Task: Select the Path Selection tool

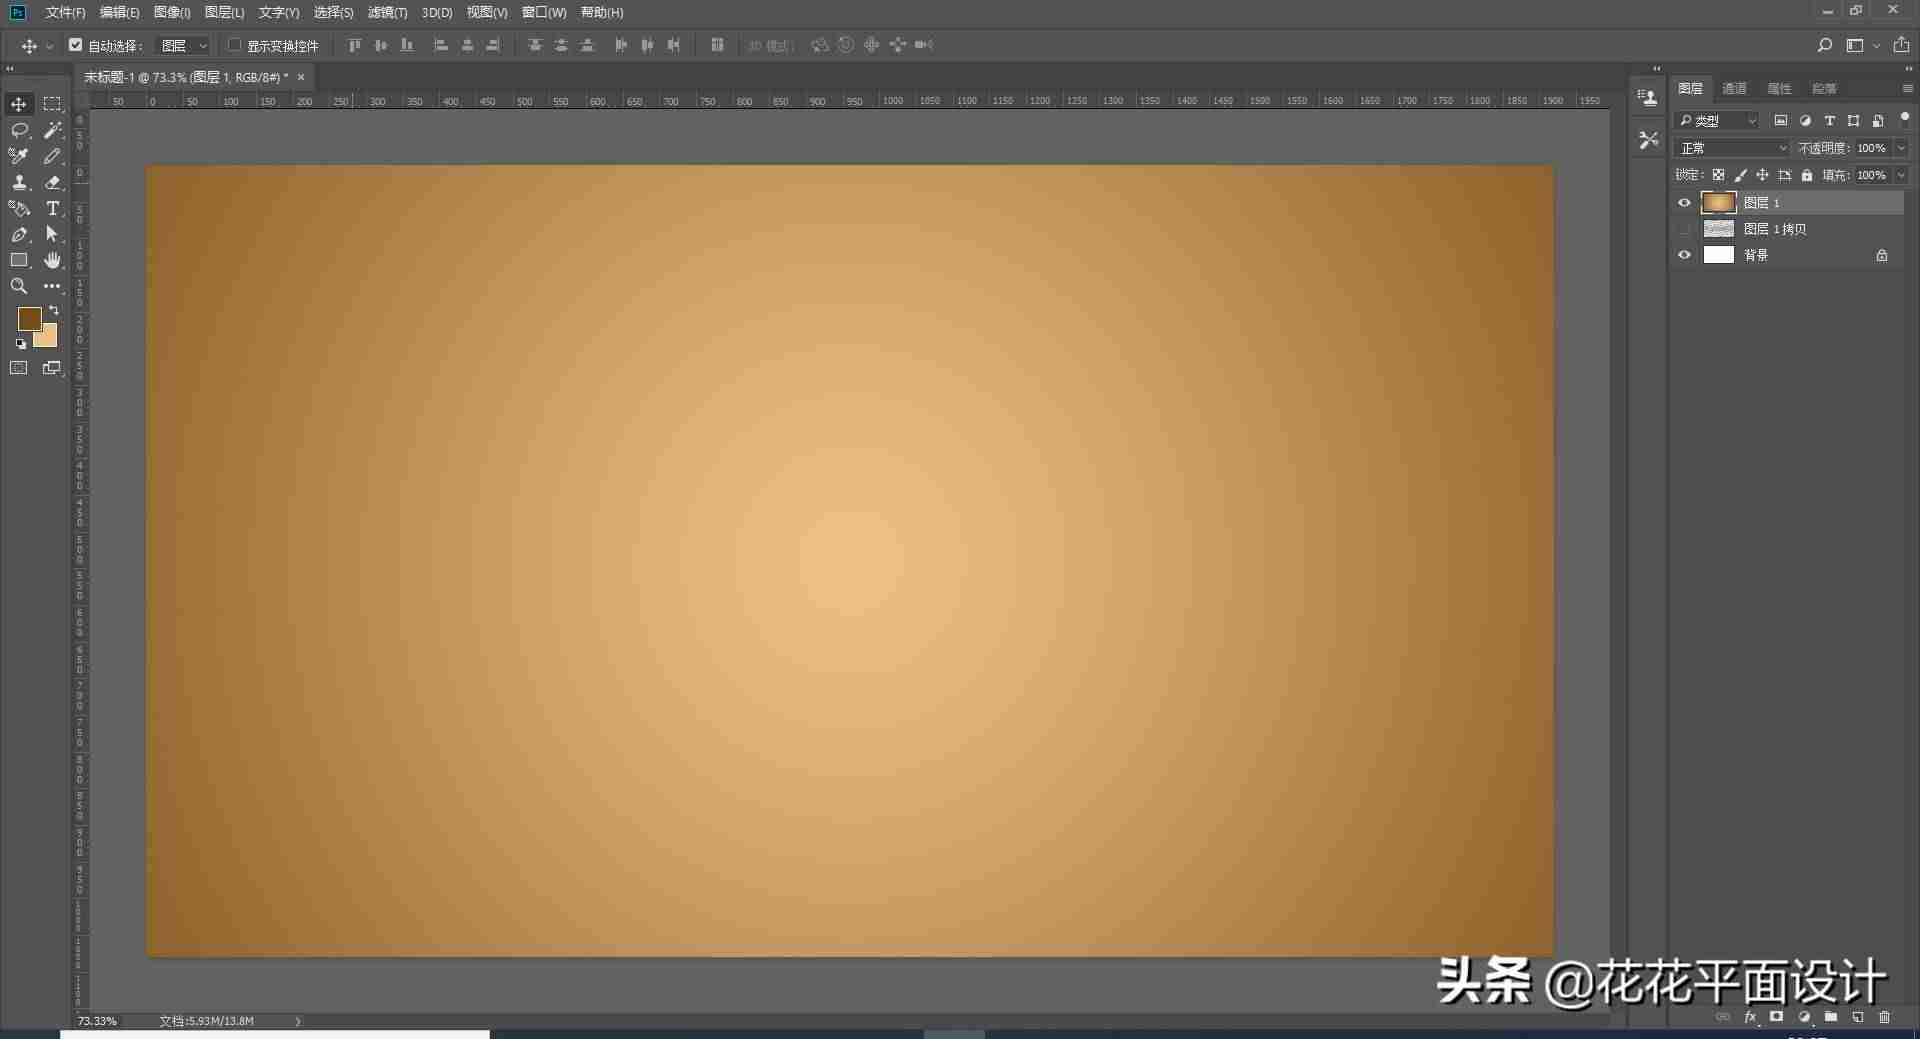Action: coord(52,234)
